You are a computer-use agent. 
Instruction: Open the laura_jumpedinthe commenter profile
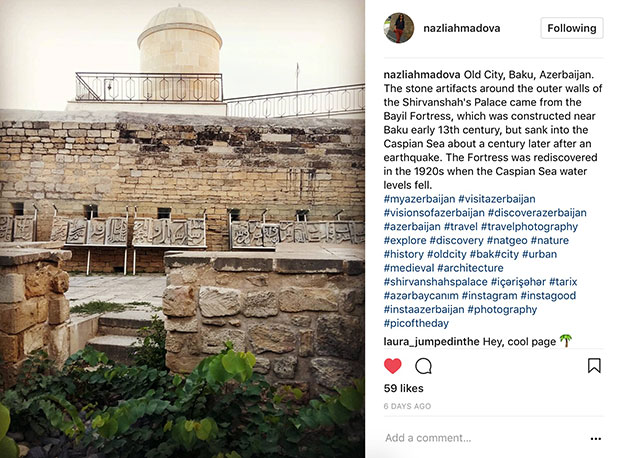click(x=431, y=341)
